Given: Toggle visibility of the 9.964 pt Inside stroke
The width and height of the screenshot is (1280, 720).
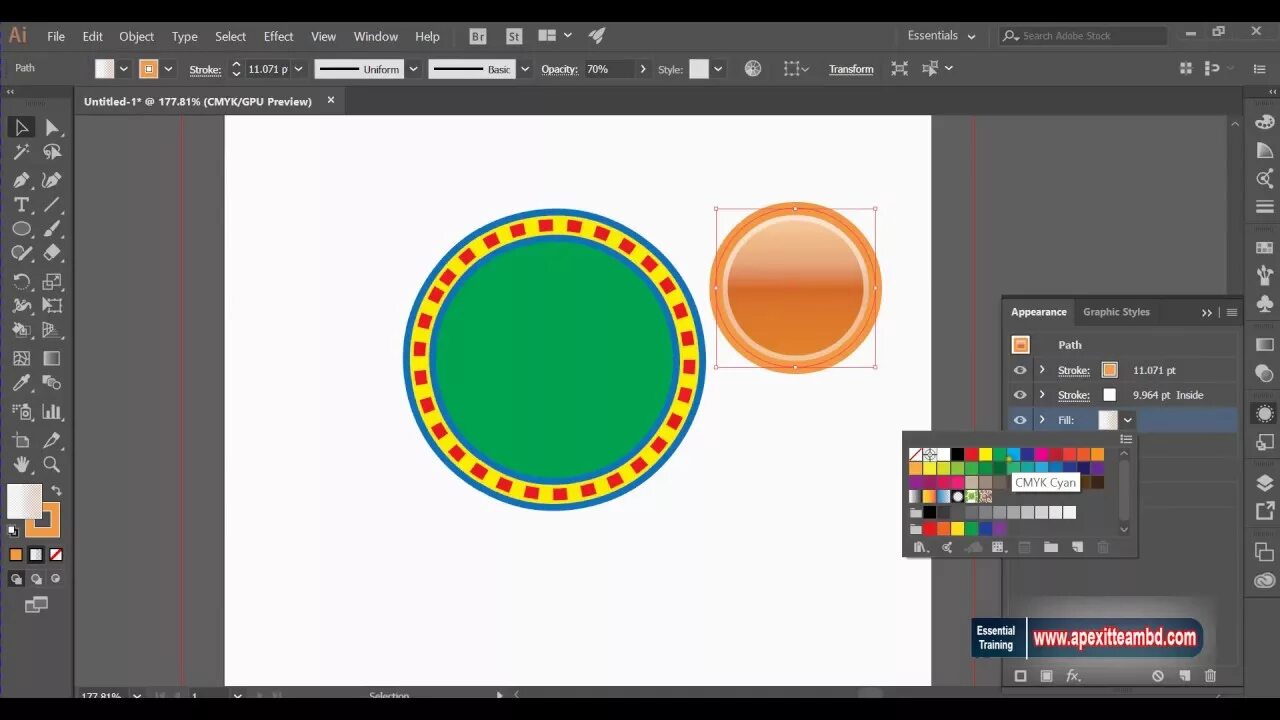Looking at the screenshot, I should pos(1020,394).
